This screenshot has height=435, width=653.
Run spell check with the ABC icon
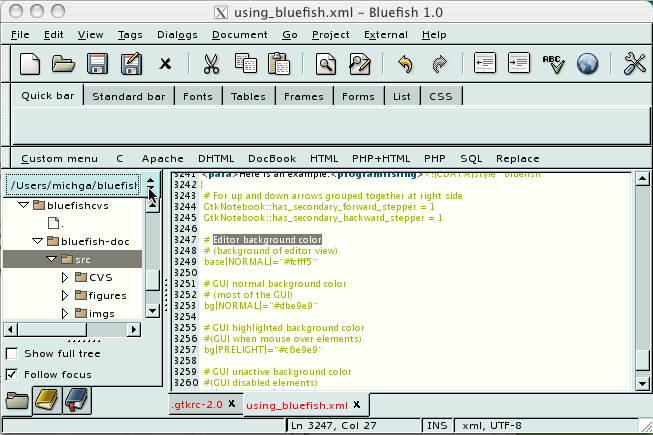(553, 65)
